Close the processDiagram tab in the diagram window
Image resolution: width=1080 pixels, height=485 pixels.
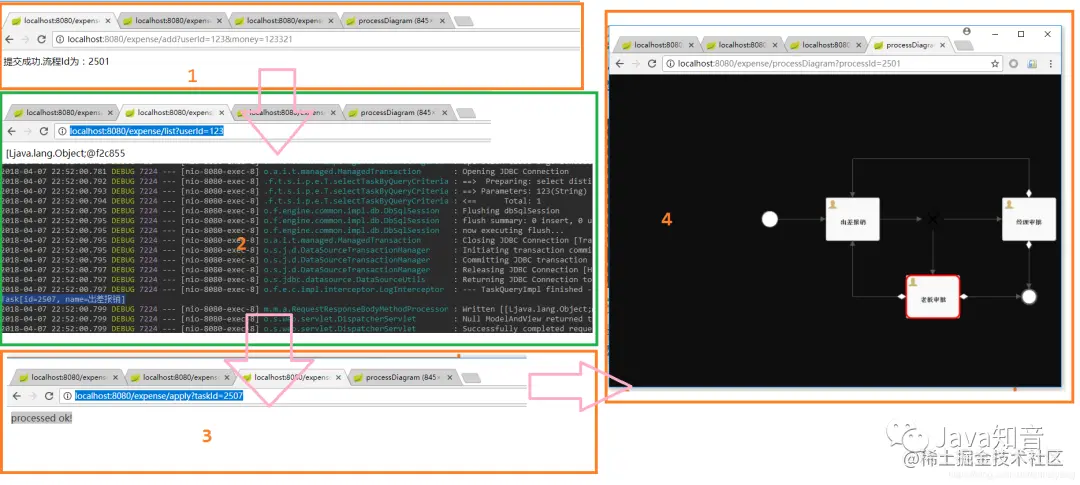coord(944,45)
